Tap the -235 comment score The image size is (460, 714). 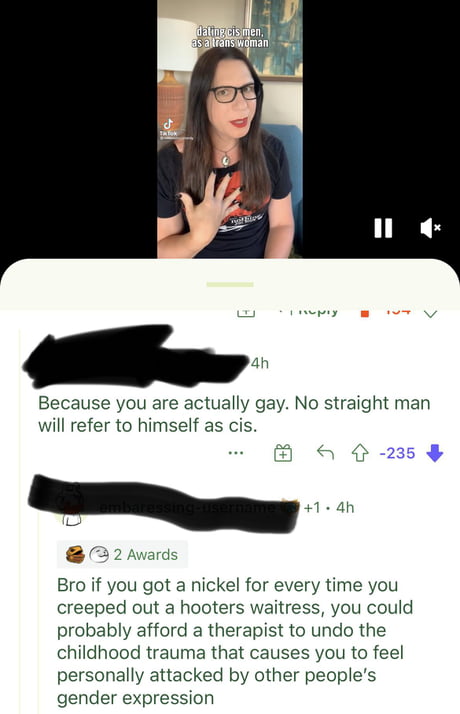tap(397, 453)
